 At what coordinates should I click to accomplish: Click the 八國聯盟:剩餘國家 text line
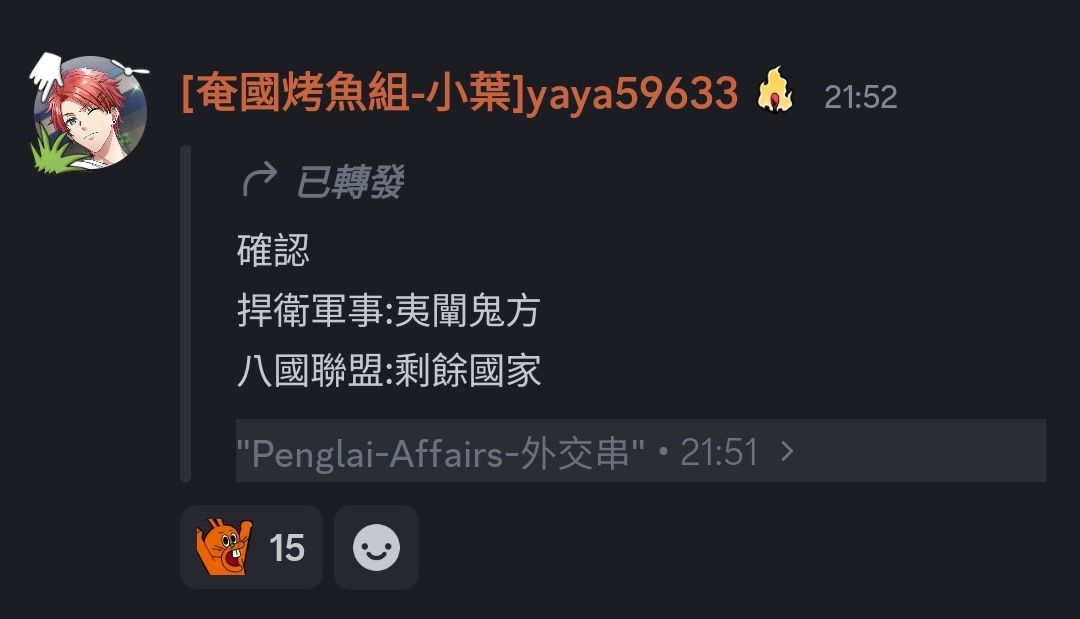388,370
